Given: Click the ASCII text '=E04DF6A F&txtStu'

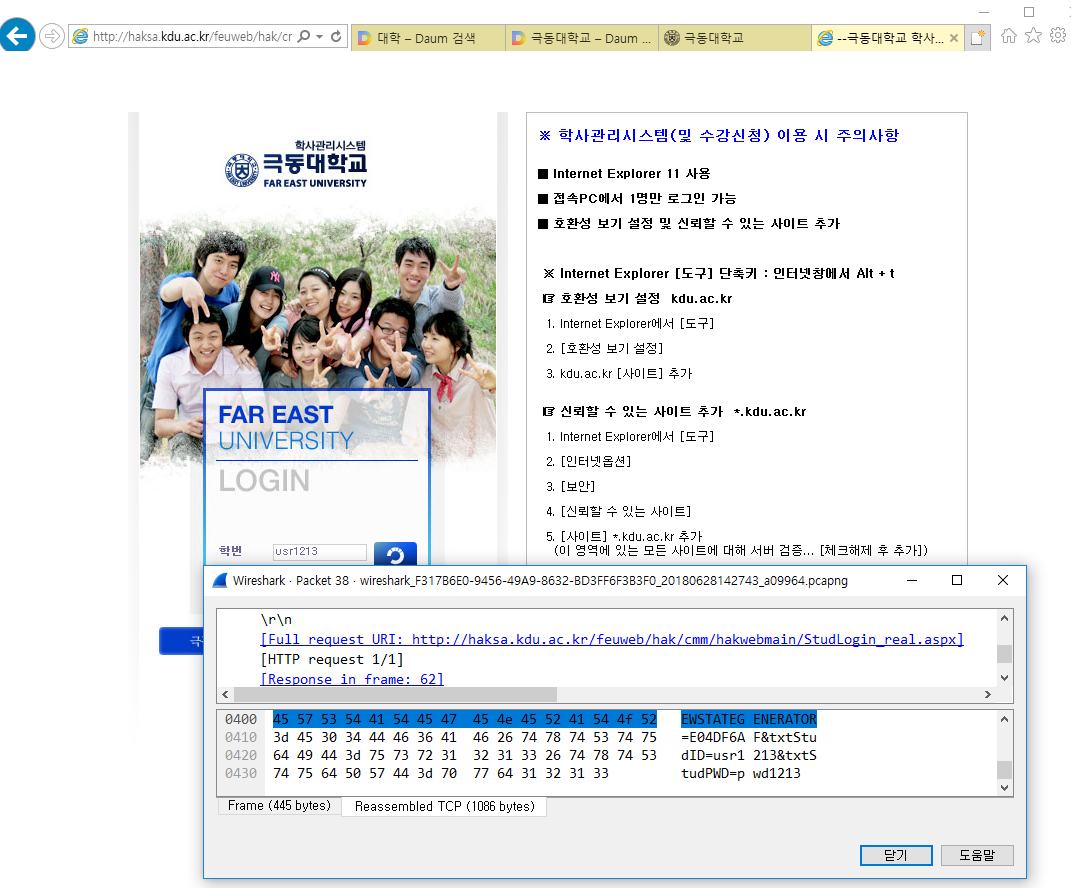Looking at the screenshot, I should [x=749, y=737].
